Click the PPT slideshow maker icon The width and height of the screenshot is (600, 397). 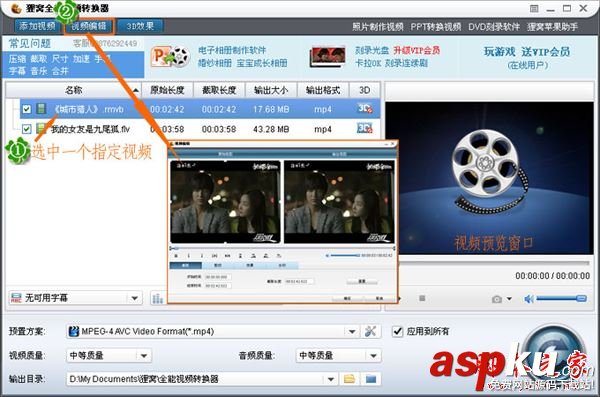(x=170, y=57)
